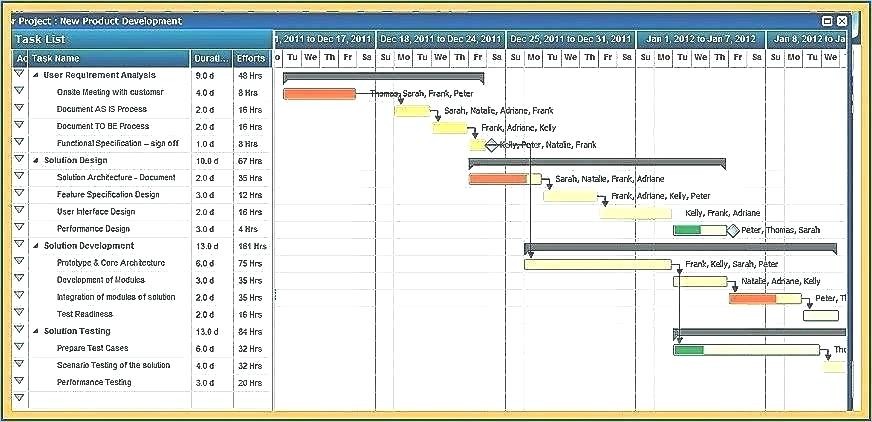Open action arrow for Test Readiness row

click(x=19, y=313)
